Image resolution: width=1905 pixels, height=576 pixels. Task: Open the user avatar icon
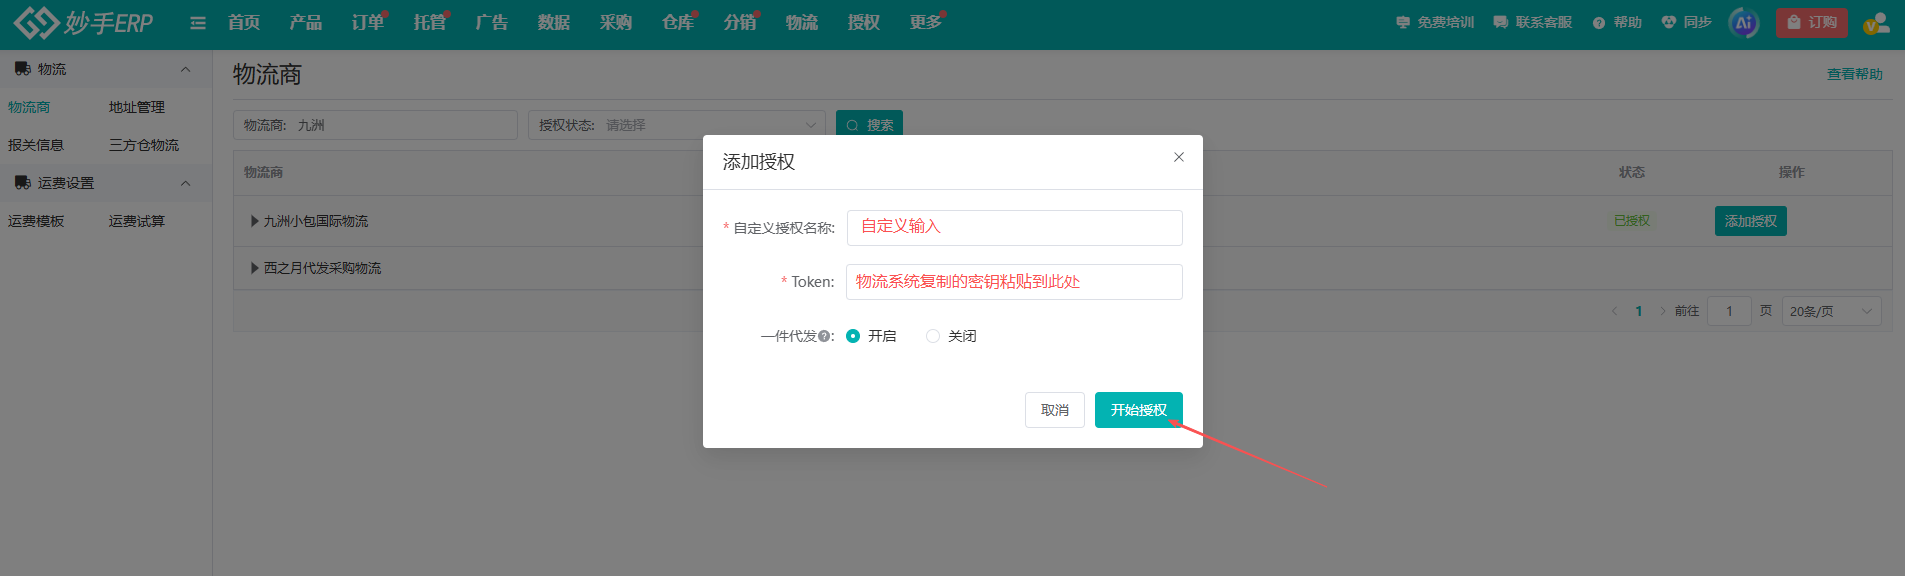(1875, 22)
